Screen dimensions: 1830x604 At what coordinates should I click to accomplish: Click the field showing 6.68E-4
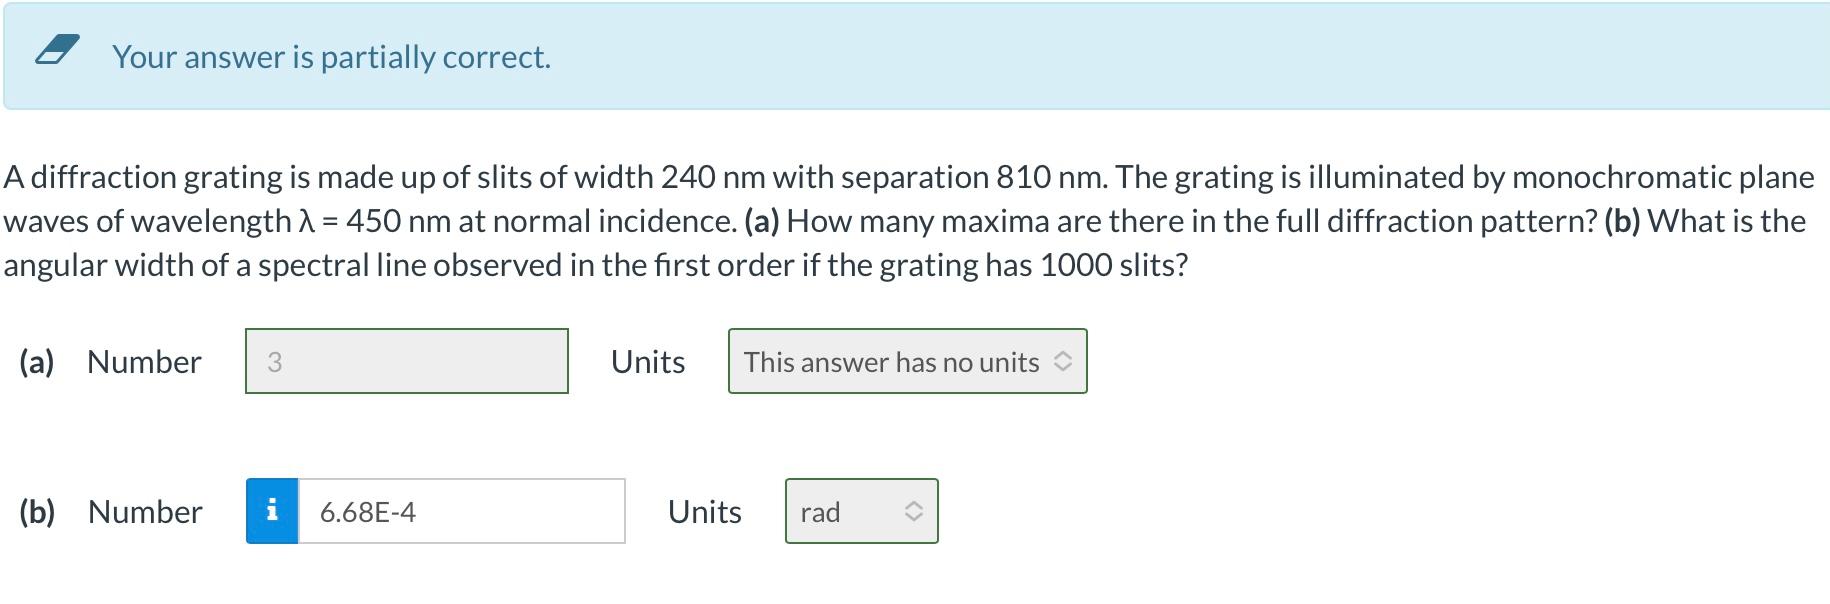point(460,511)
